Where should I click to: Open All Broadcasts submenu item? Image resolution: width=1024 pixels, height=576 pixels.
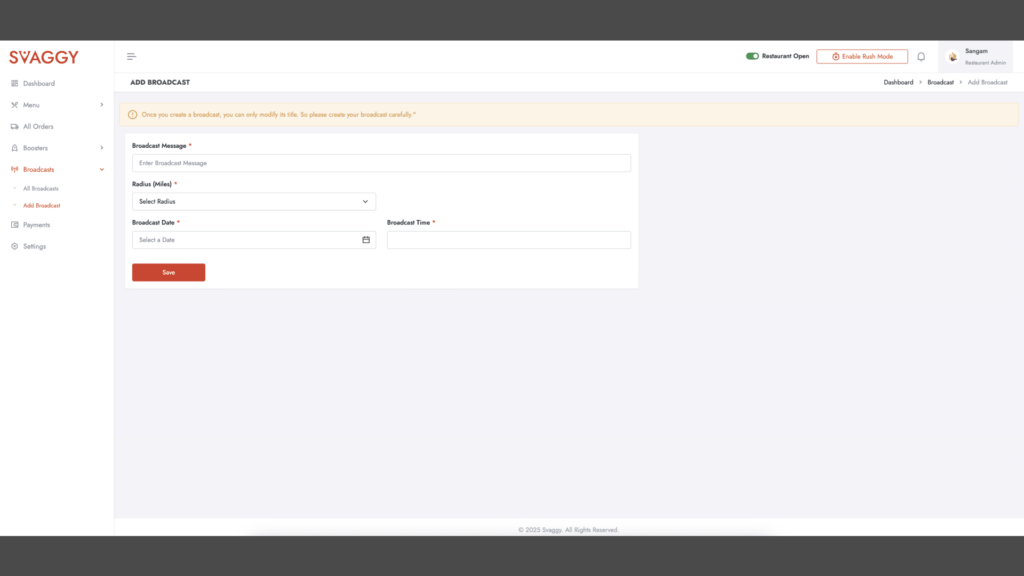pos(41,189)
